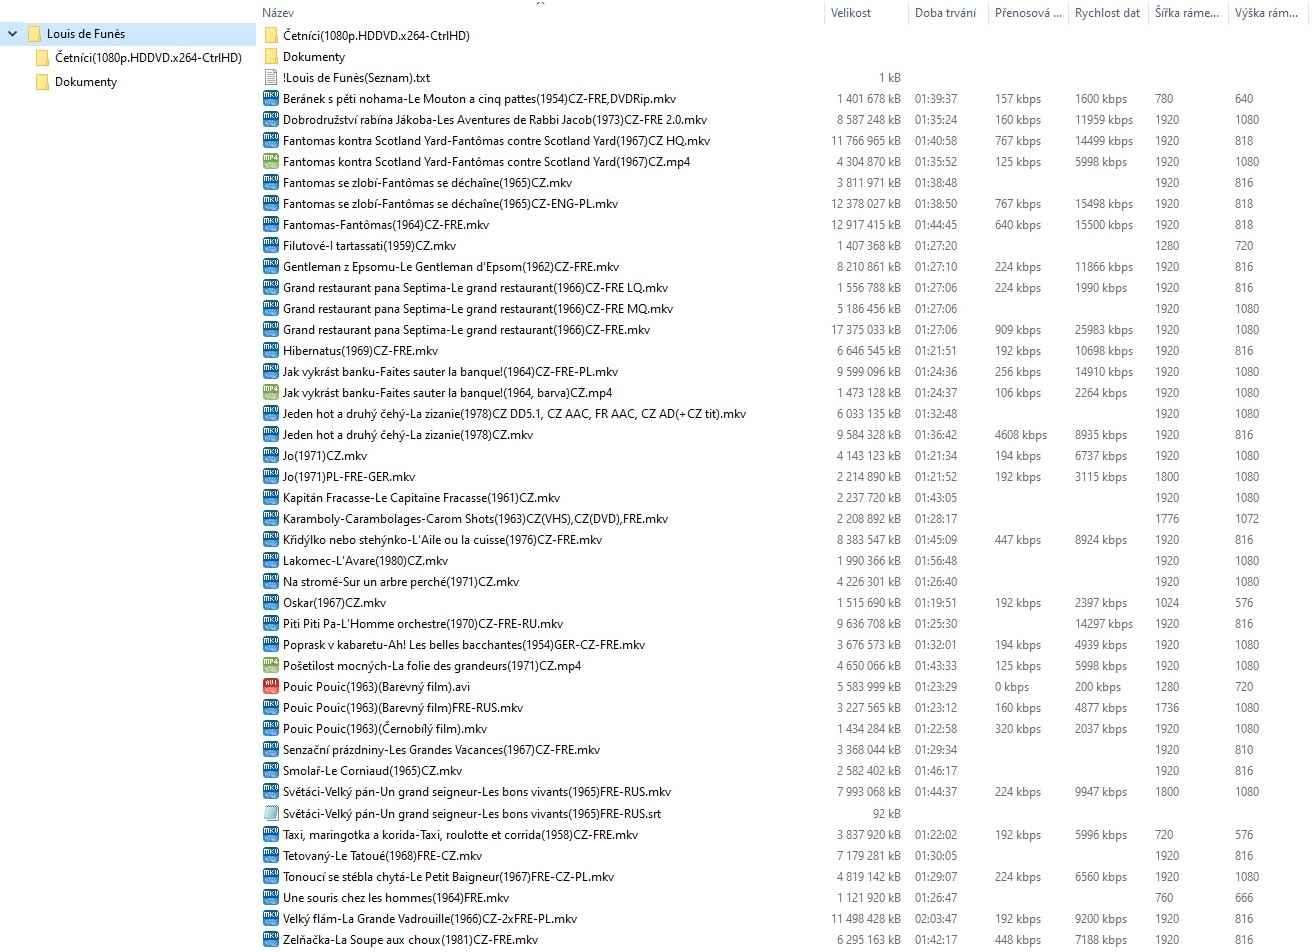This screenshot has width=1312, height=952.
Task: Select Četníci folder in navigation tree
Action: click(148, 58)
